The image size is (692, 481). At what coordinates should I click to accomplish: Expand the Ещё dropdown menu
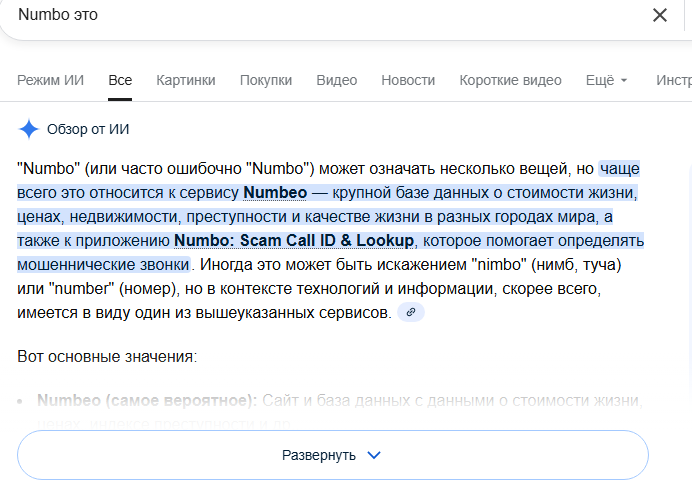606,81
